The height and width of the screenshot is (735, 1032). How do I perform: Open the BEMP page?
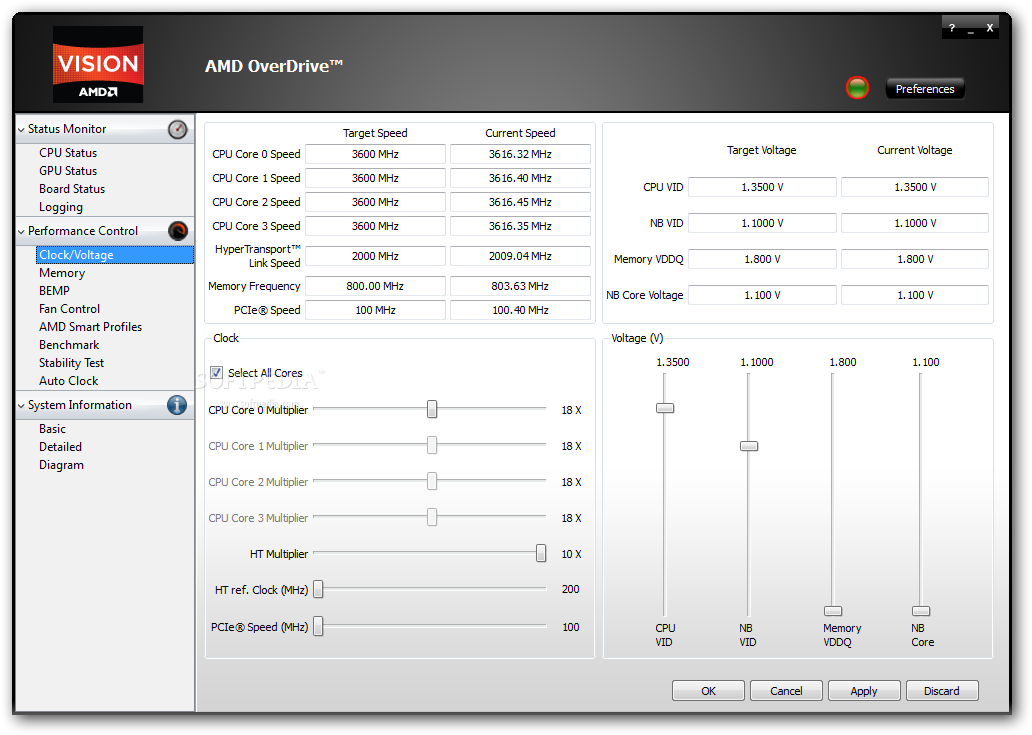tap(54, 291)
